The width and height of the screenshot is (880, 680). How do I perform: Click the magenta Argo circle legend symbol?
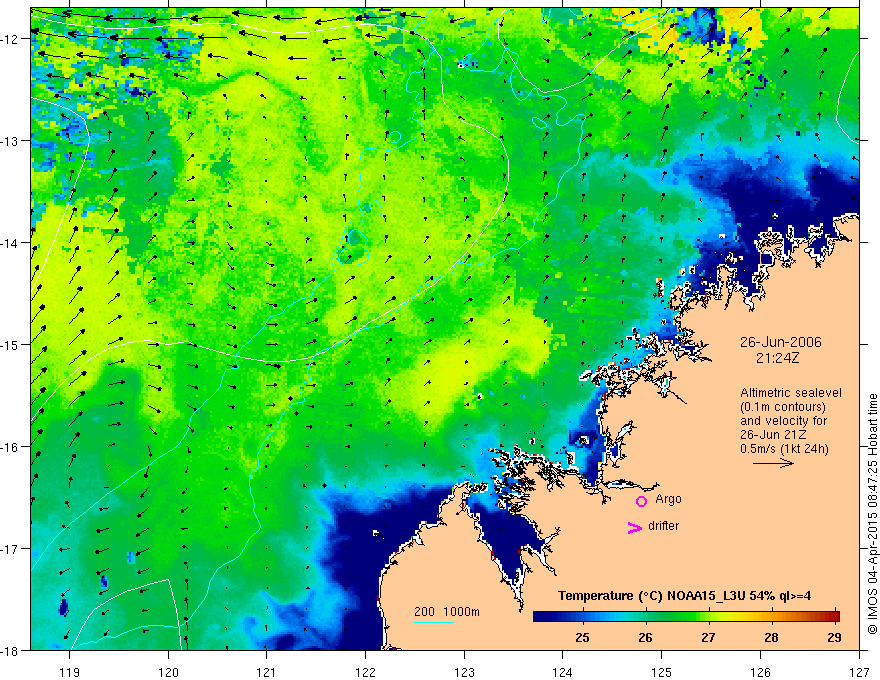(641, 501)
